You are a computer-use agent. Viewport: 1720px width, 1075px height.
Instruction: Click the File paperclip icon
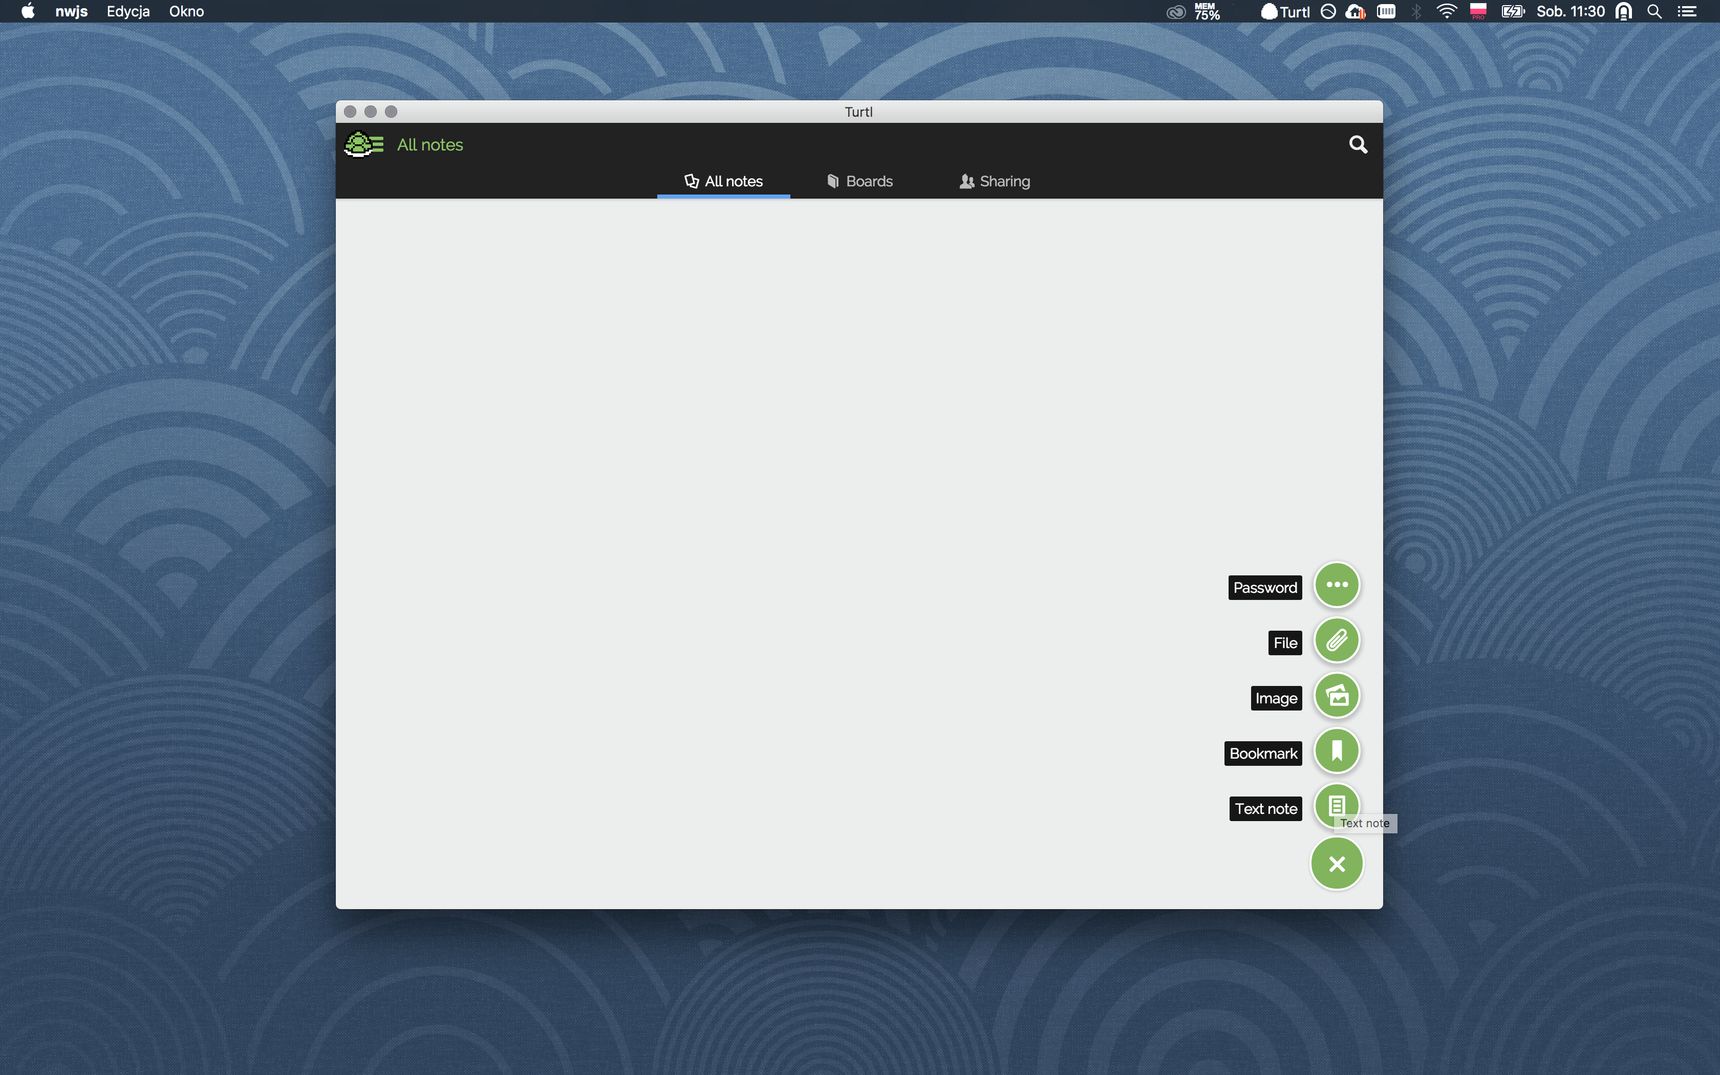pos(1337,641)
